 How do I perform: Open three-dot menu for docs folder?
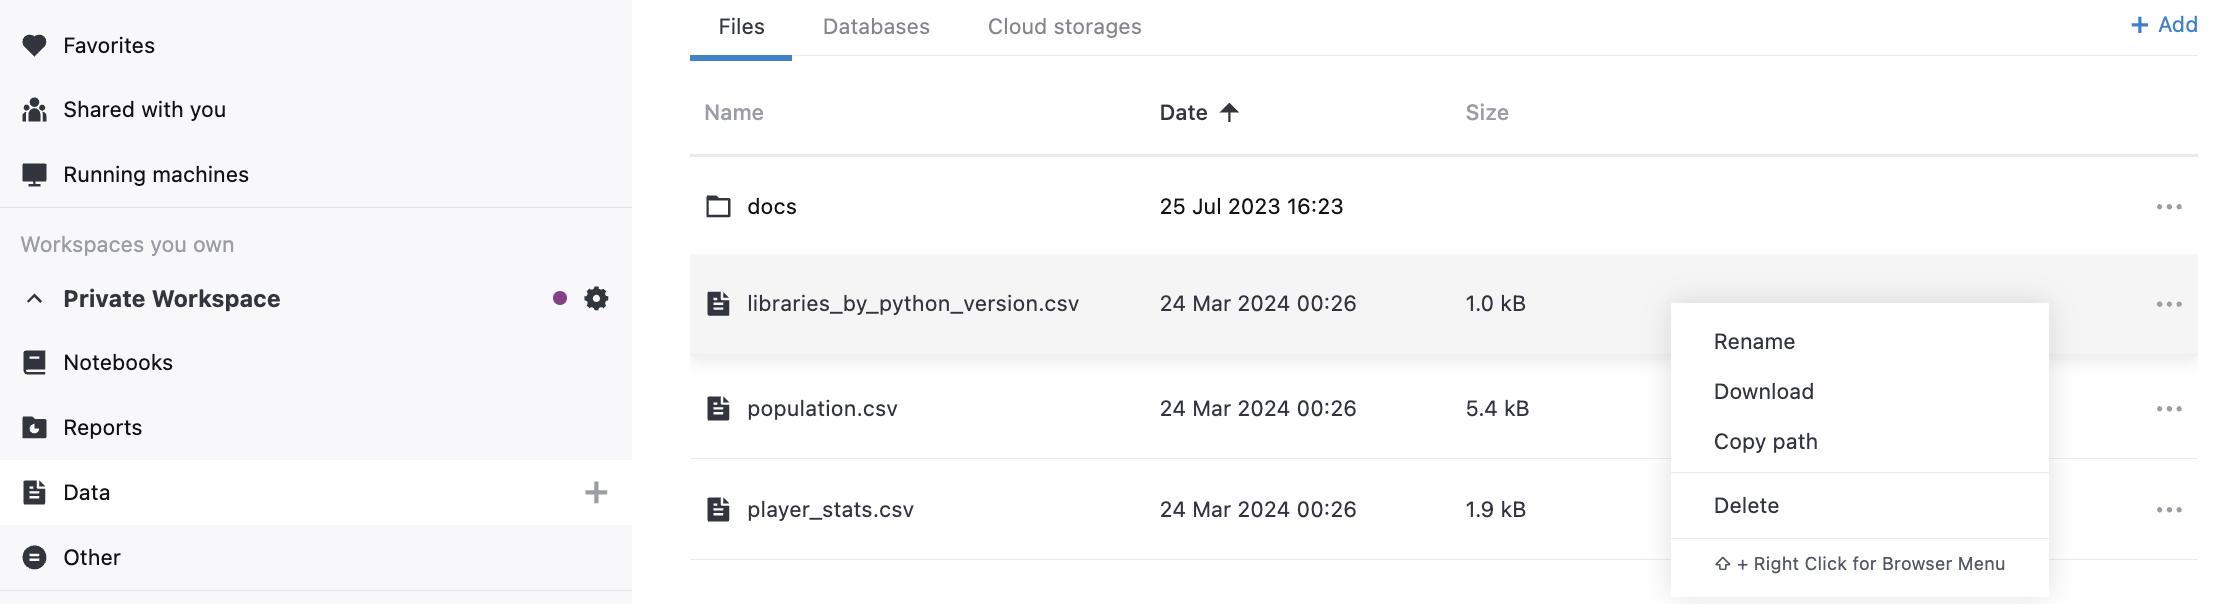[x=2168, y=207]
